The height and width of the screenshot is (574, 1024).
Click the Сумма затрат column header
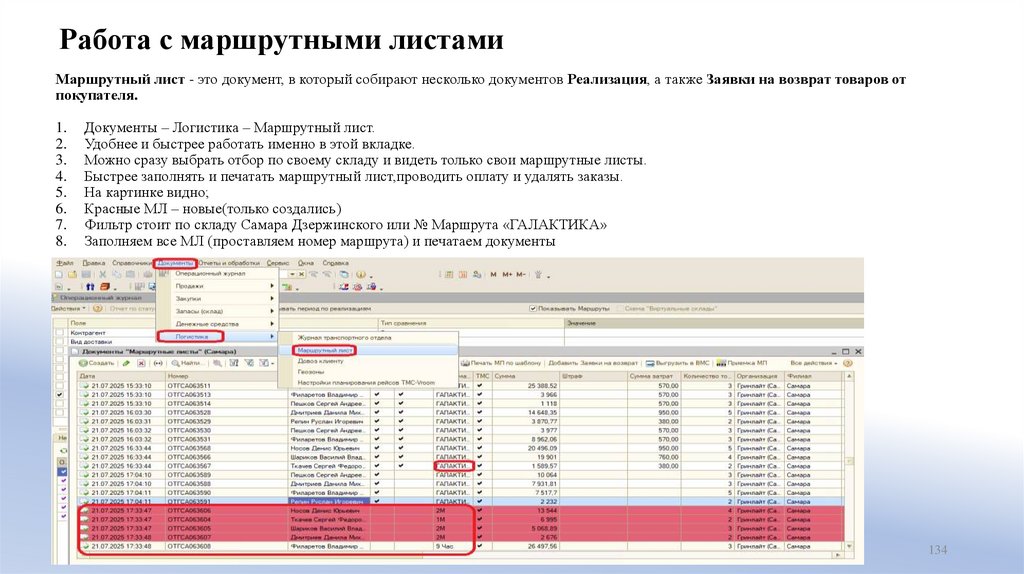click(x=654, y=376)
